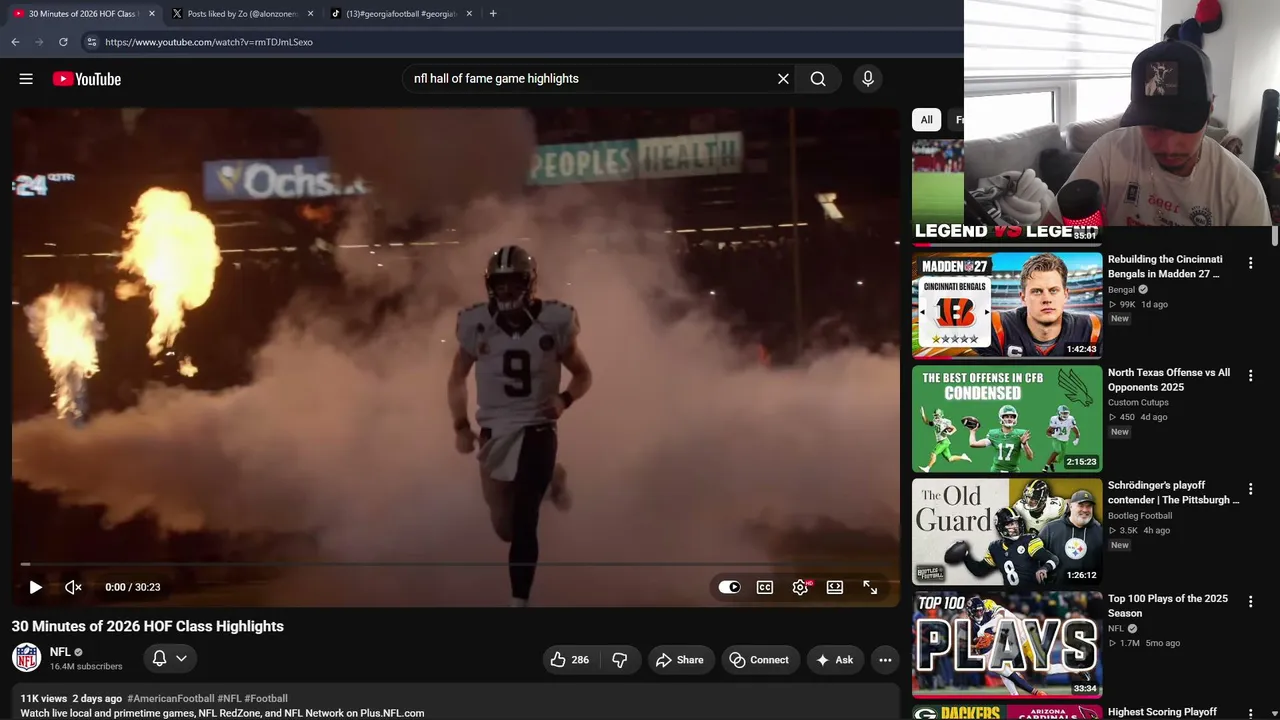Unmute the video player volume
Screen dimensions: 1280x720
coord(73,587)
